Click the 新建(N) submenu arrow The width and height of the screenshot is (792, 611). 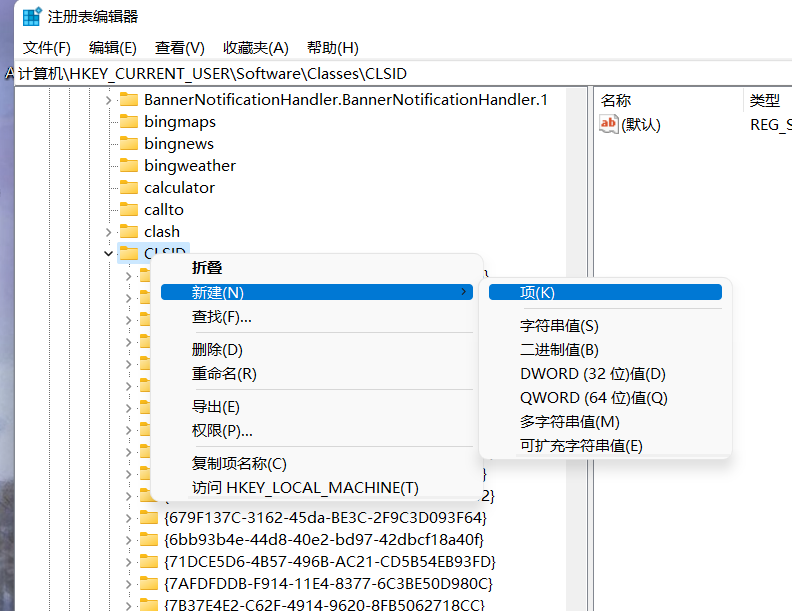(x=463, y=292)
